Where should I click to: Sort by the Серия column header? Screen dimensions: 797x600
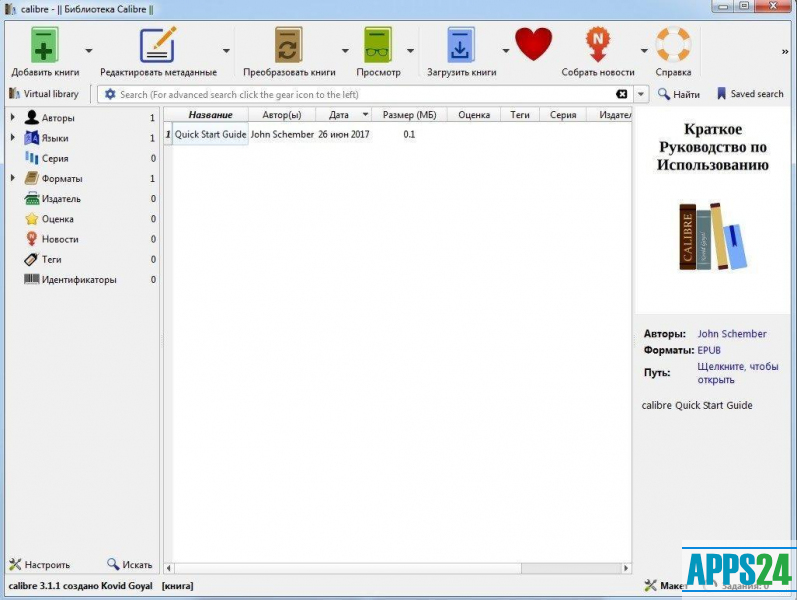coord(563,115)
